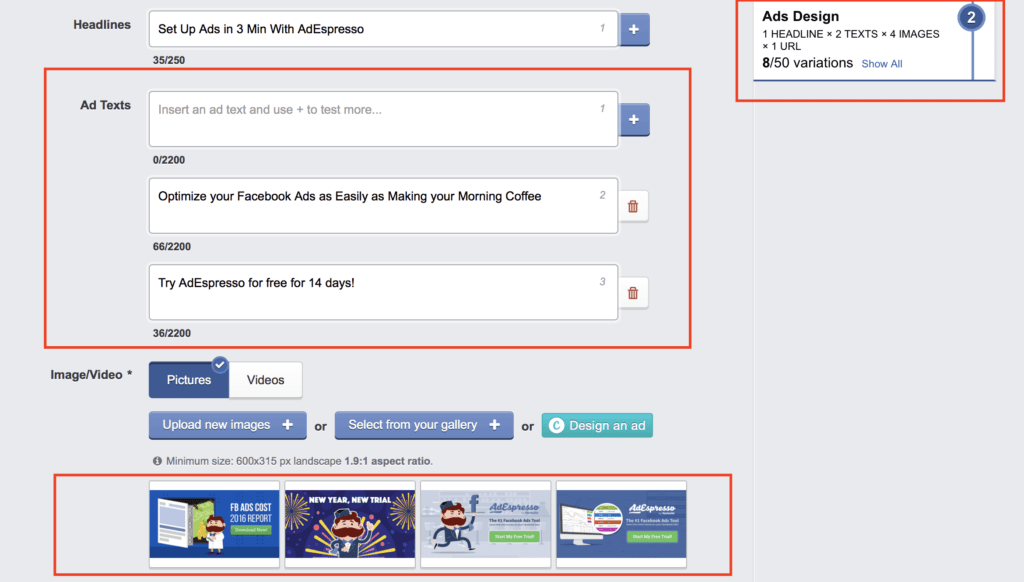Toggle the Videos media type selector
Viewport: 1024px width, 582px height.
click(x=265, y=380)
